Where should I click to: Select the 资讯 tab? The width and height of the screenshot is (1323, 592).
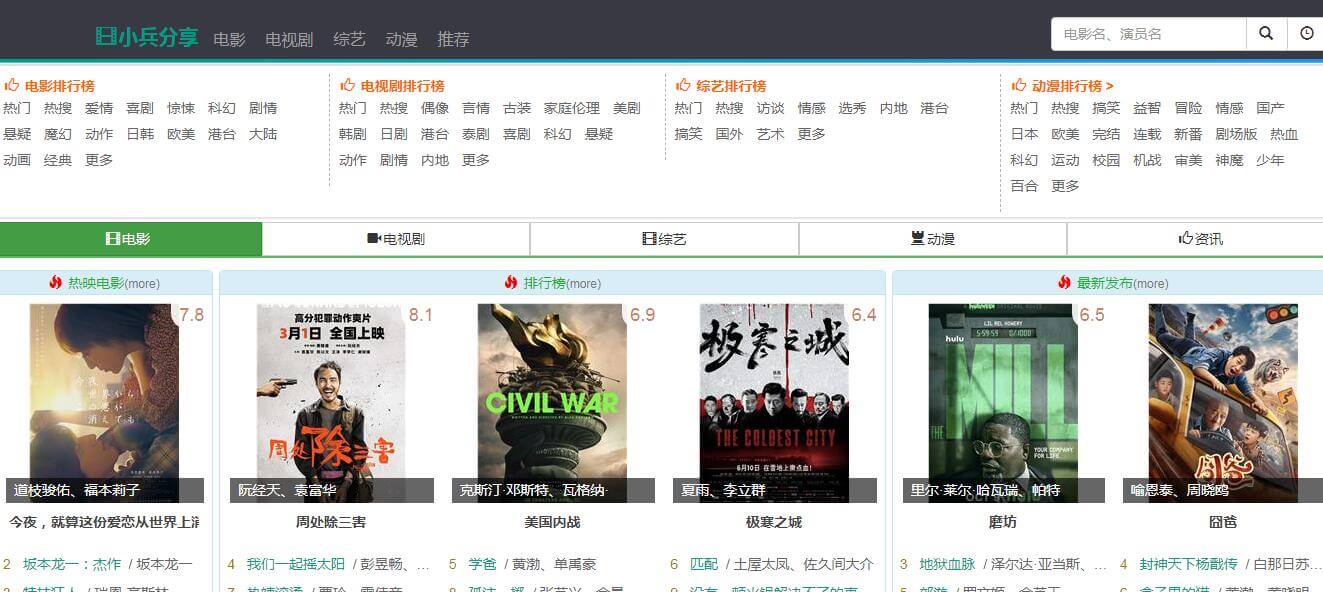point(1200,239)
